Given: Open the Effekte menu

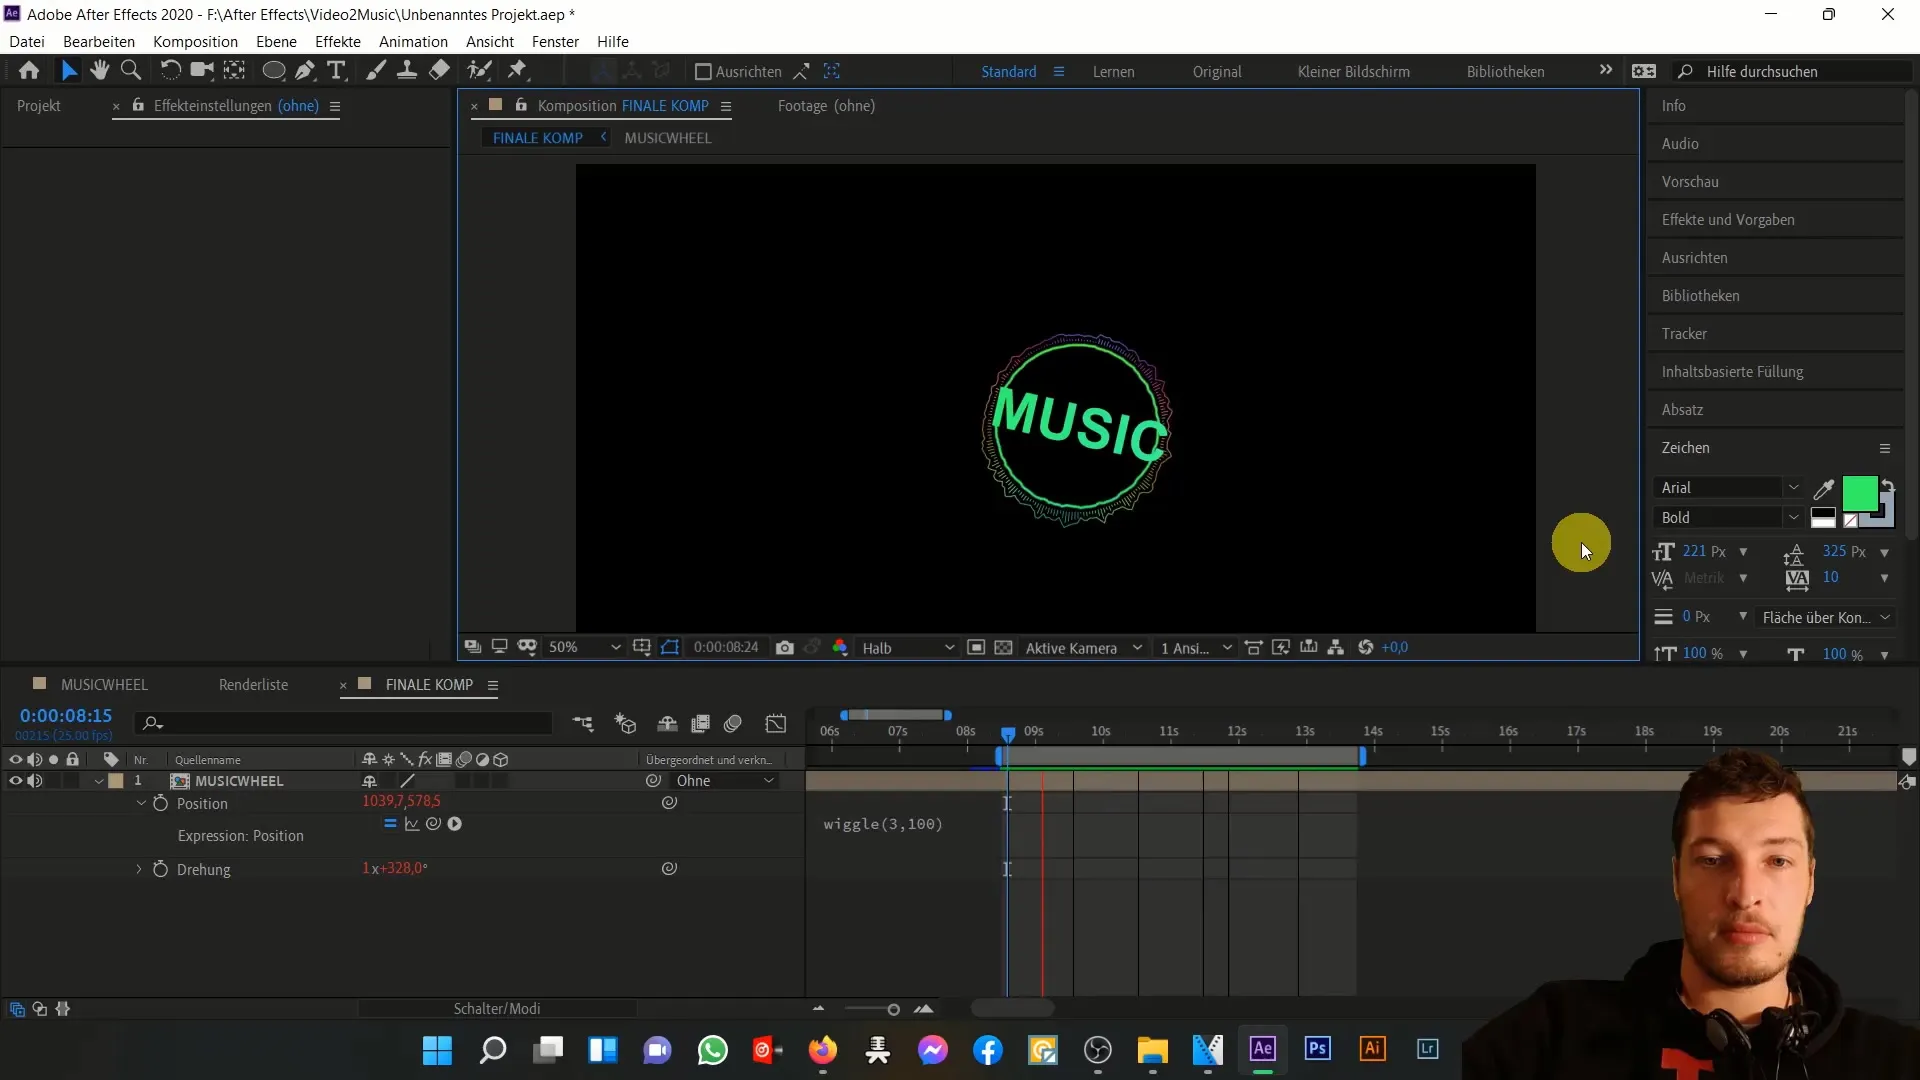Looking at the screenshot, I should point(337,41).
